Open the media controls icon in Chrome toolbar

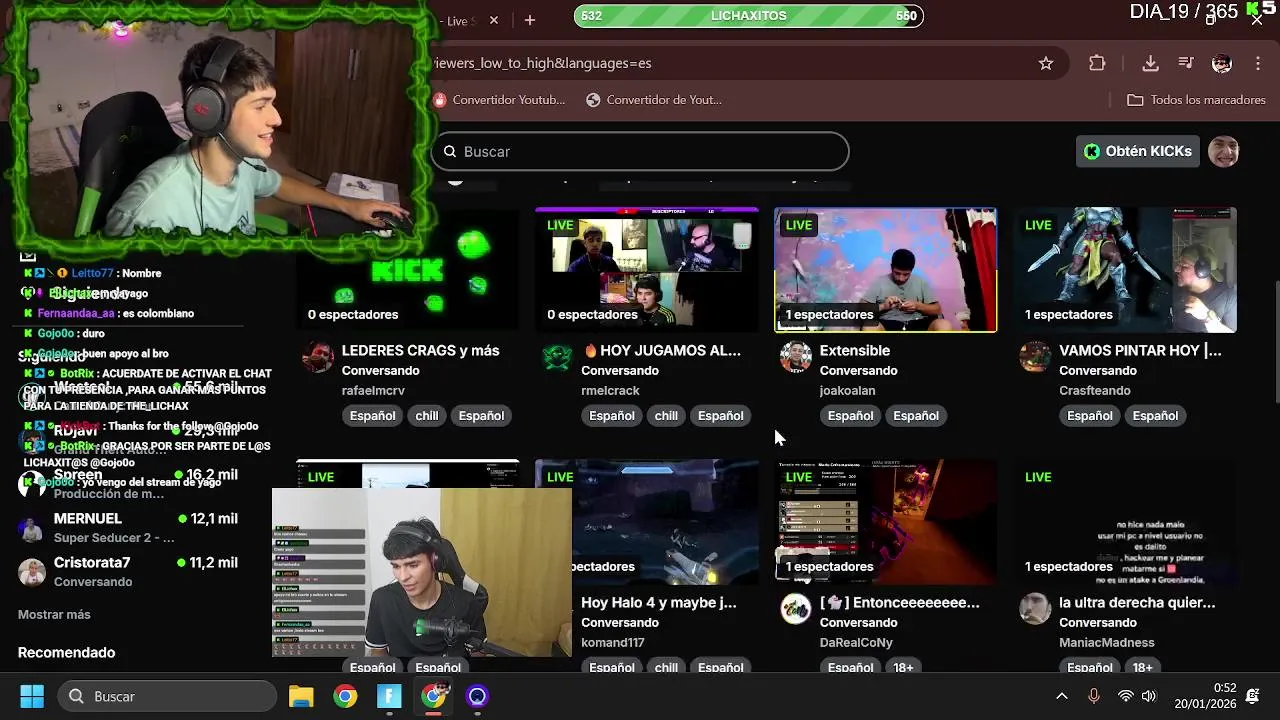(1186, 63)
